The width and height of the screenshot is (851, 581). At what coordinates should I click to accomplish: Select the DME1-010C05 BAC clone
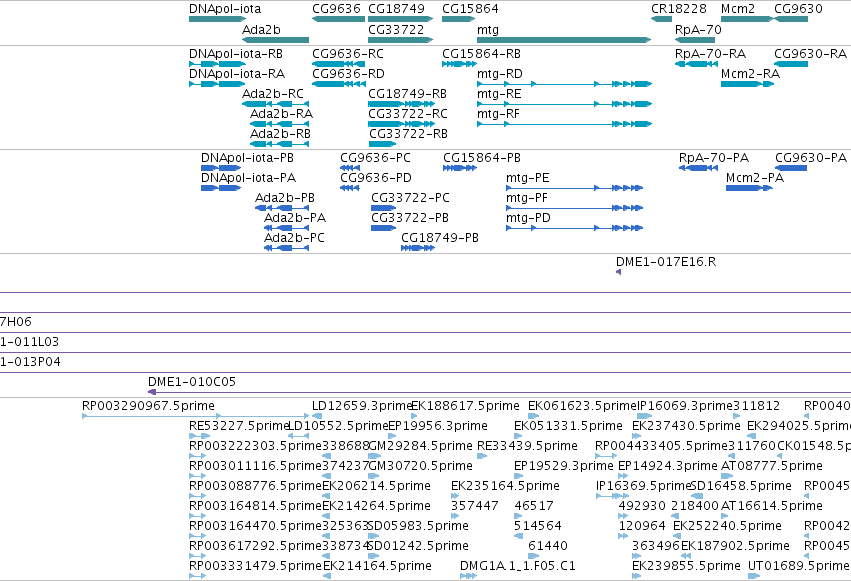pyautogui.click(x=499, y=392)
